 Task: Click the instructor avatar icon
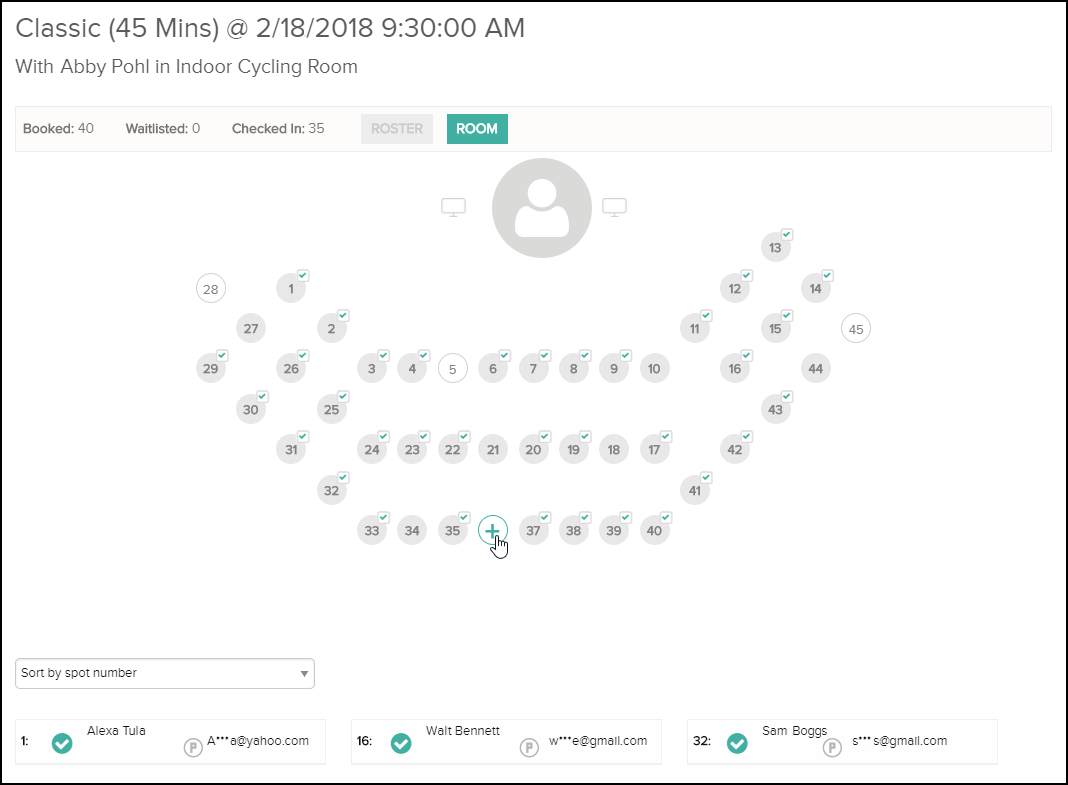click(x=541, y=206)
